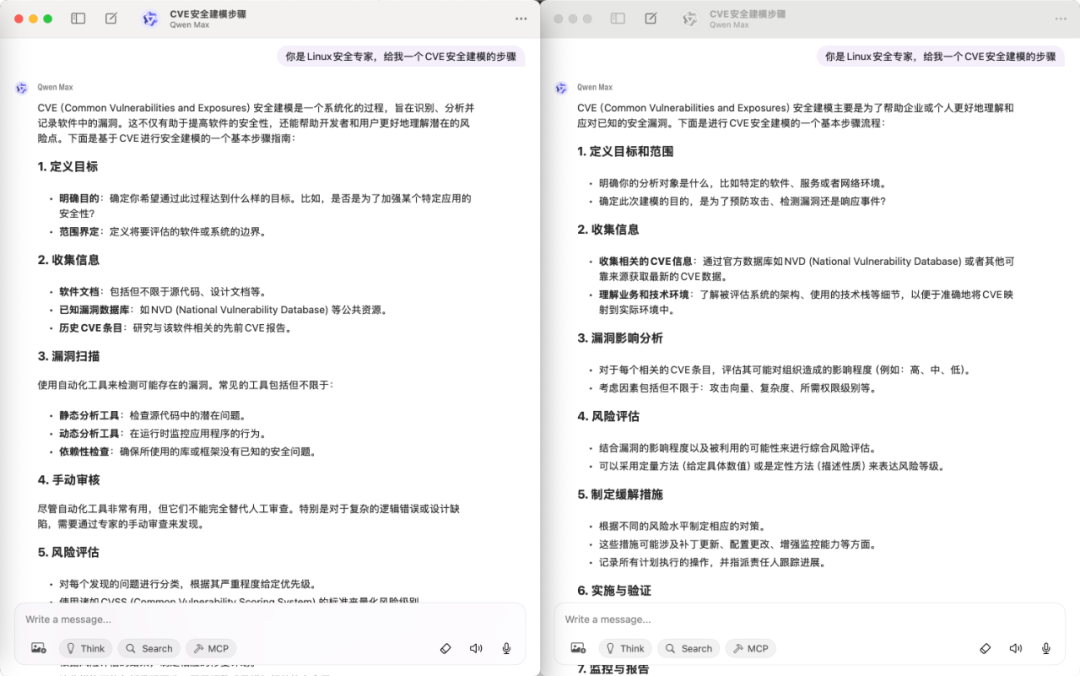The width and height of the screenshot is (1080, 676).
Task: Toggle MCP in the left message bar
Action: [211, 648]
